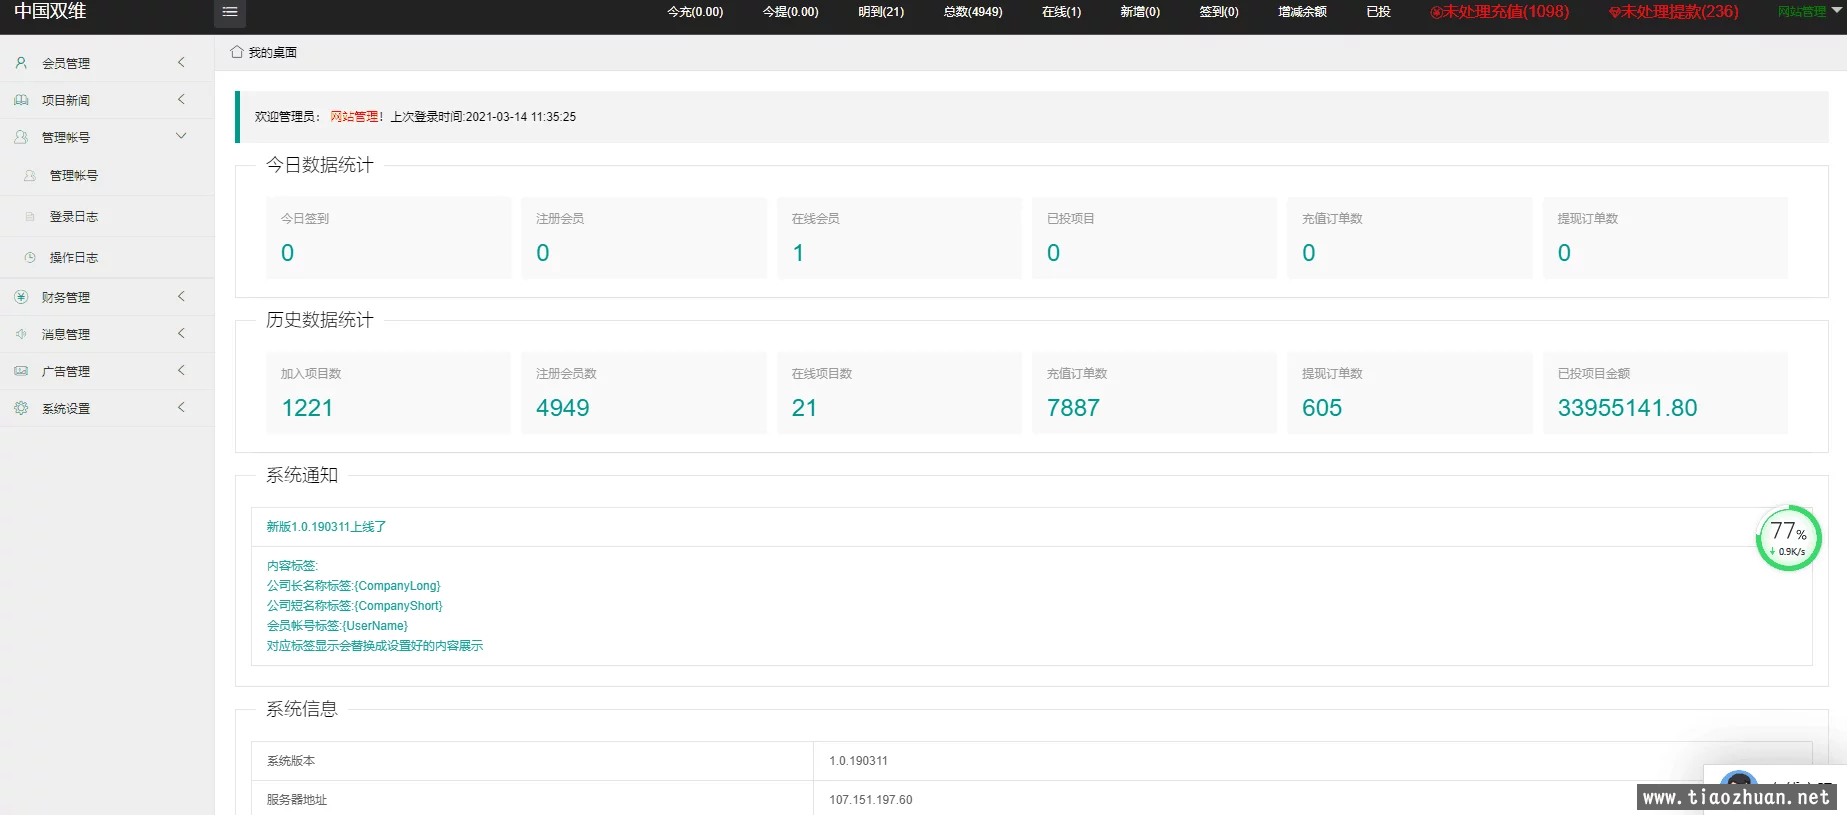Click the 管理帐号 submenu person icon

(x=30, y=175)
